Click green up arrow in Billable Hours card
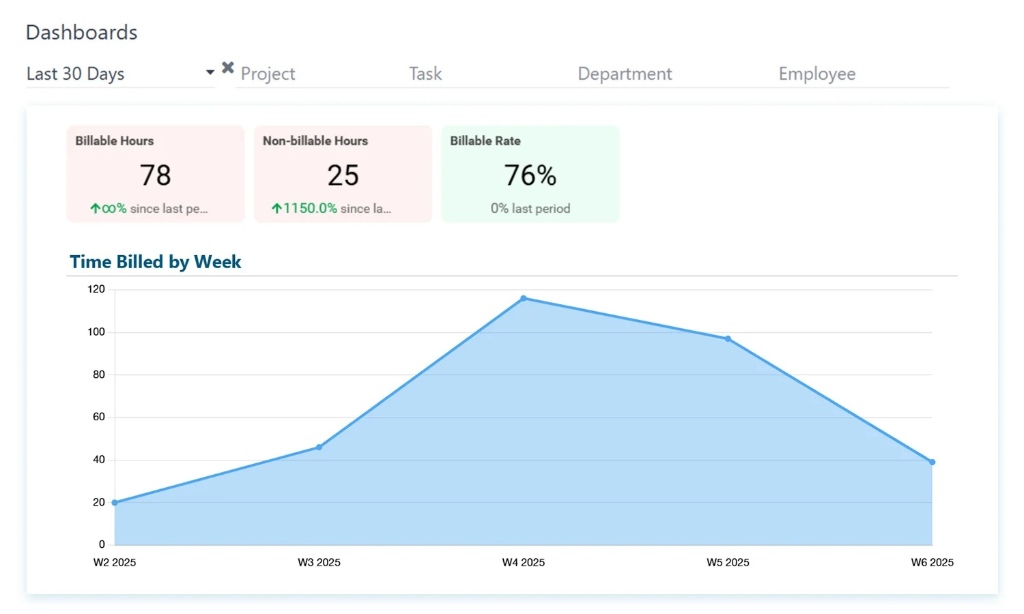 pyautogui.click(x=95, y=209)
